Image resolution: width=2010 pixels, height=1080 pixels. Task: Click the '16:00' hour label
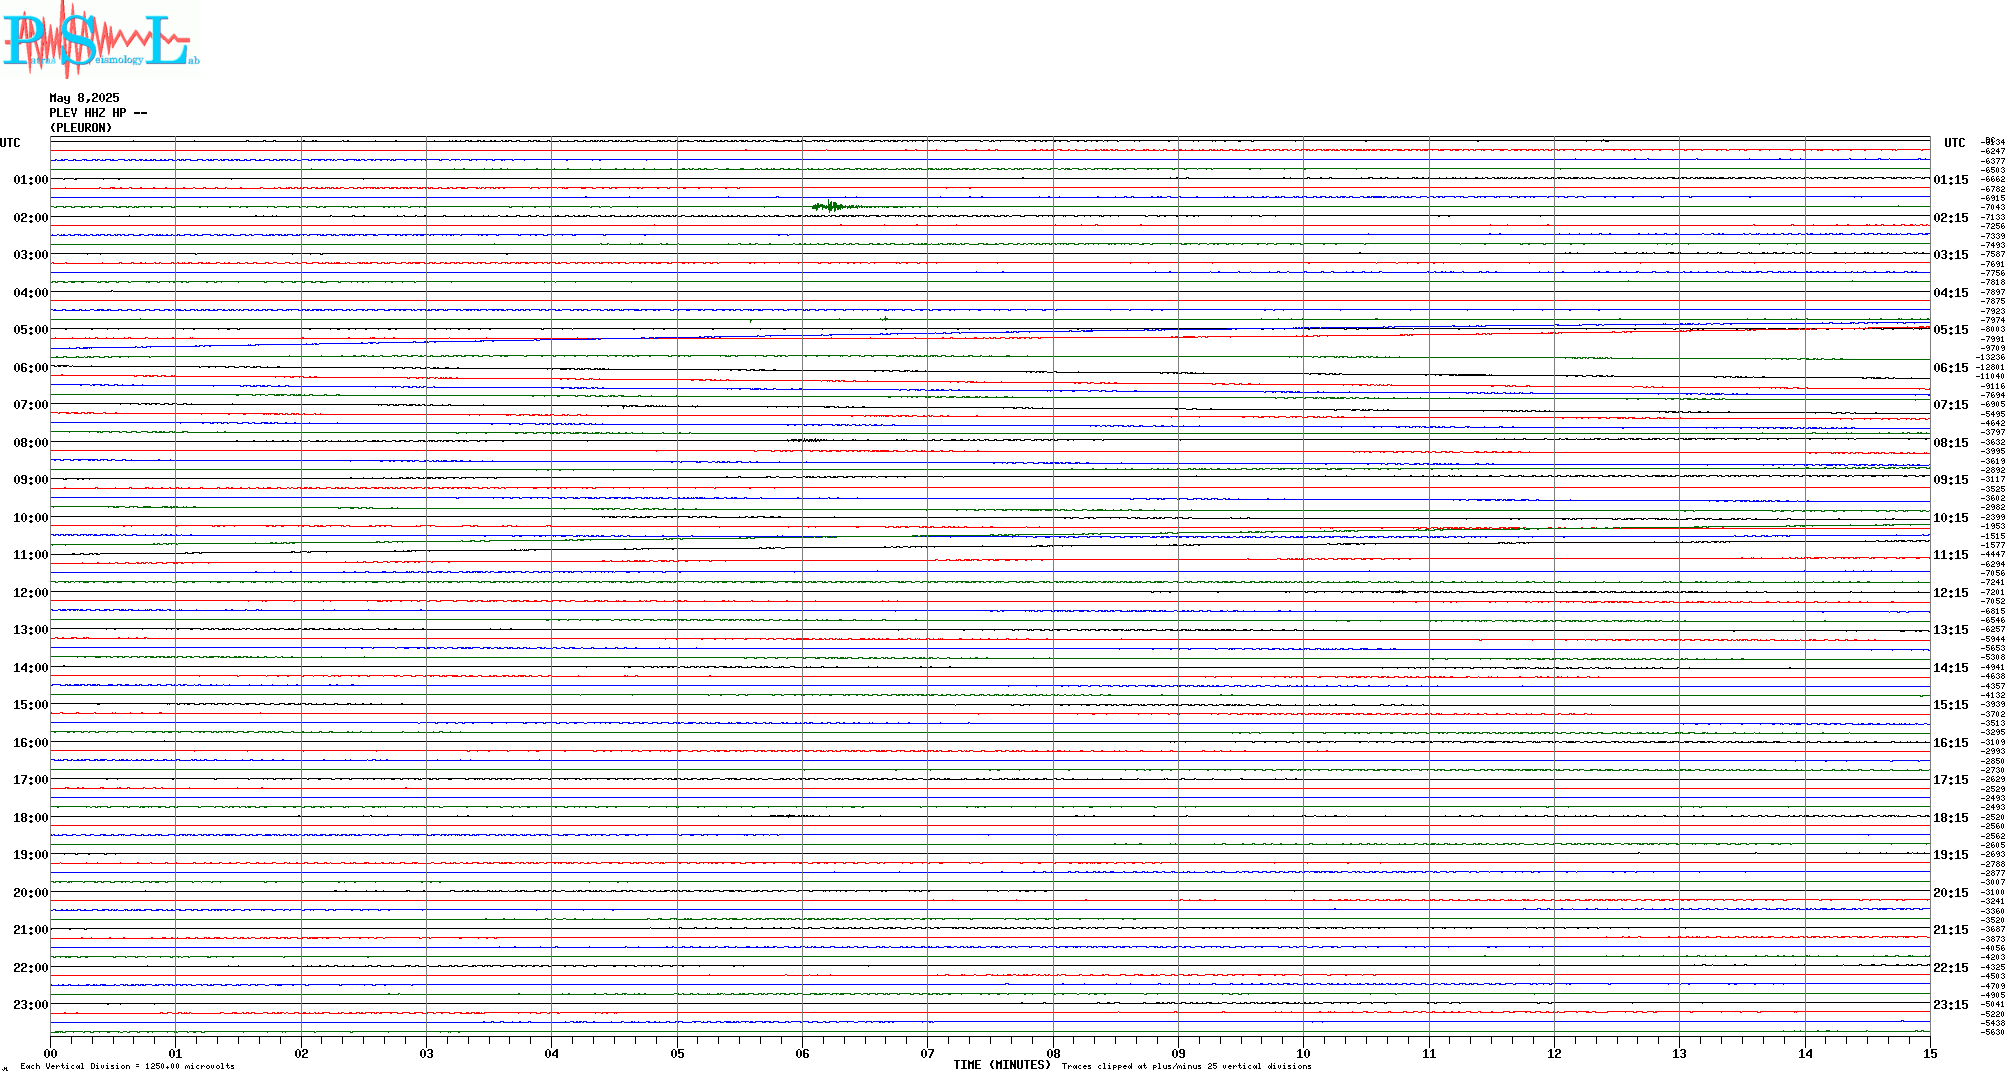[x=31, y=743]
